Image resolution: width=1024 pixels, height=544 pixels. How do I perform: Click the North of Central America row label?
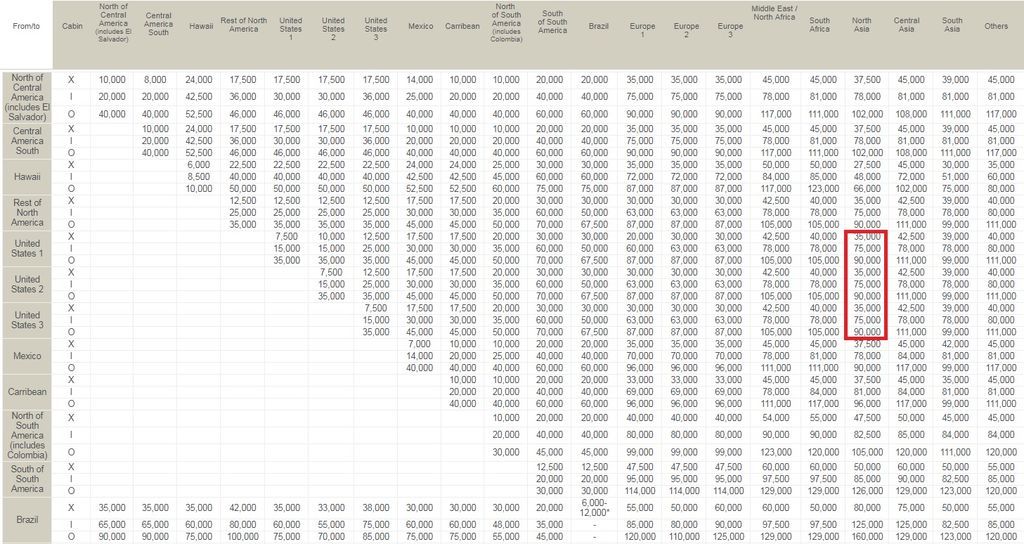(x=27, y=97)
